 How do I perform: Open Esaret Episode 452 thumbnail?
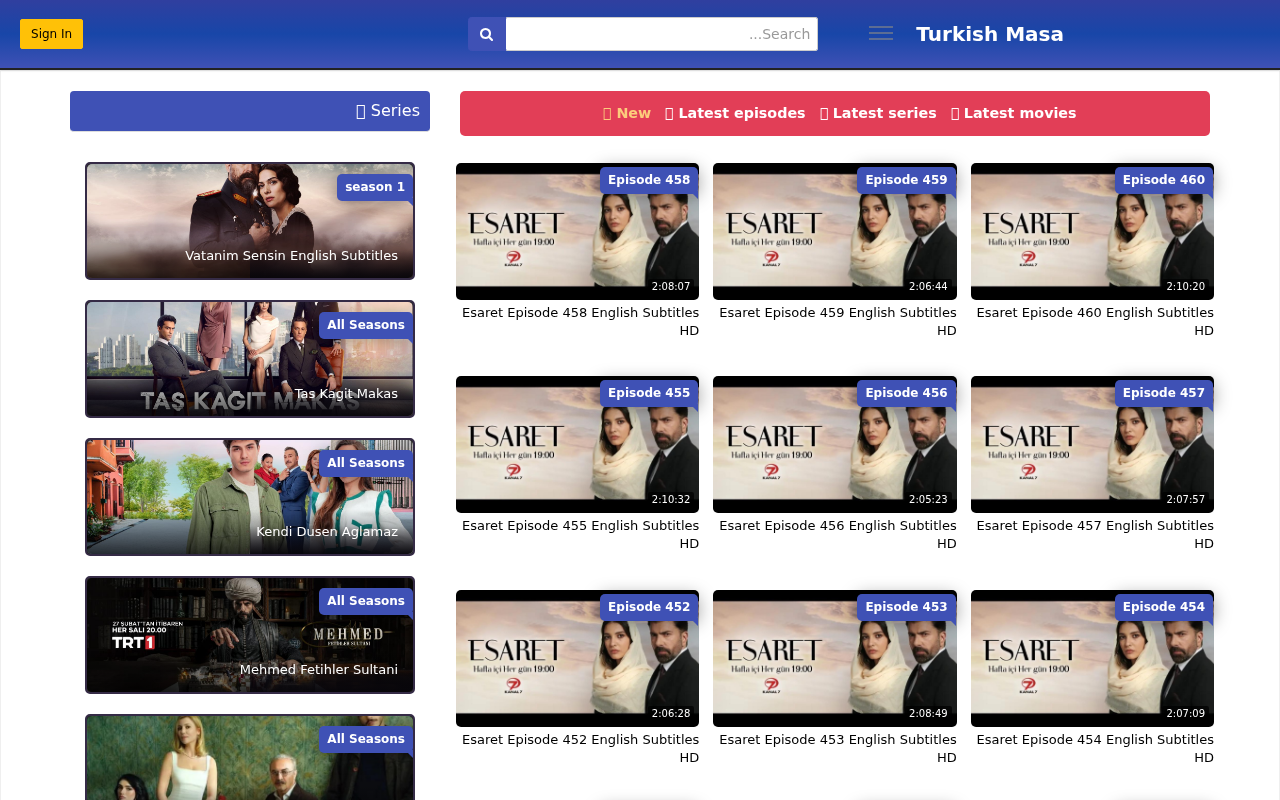point(577,658)
